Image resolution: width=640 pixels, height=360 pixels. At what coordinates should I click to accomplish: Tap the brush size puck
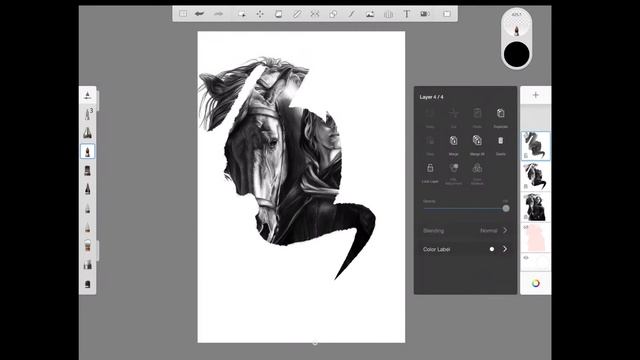(x=516, y=24)
